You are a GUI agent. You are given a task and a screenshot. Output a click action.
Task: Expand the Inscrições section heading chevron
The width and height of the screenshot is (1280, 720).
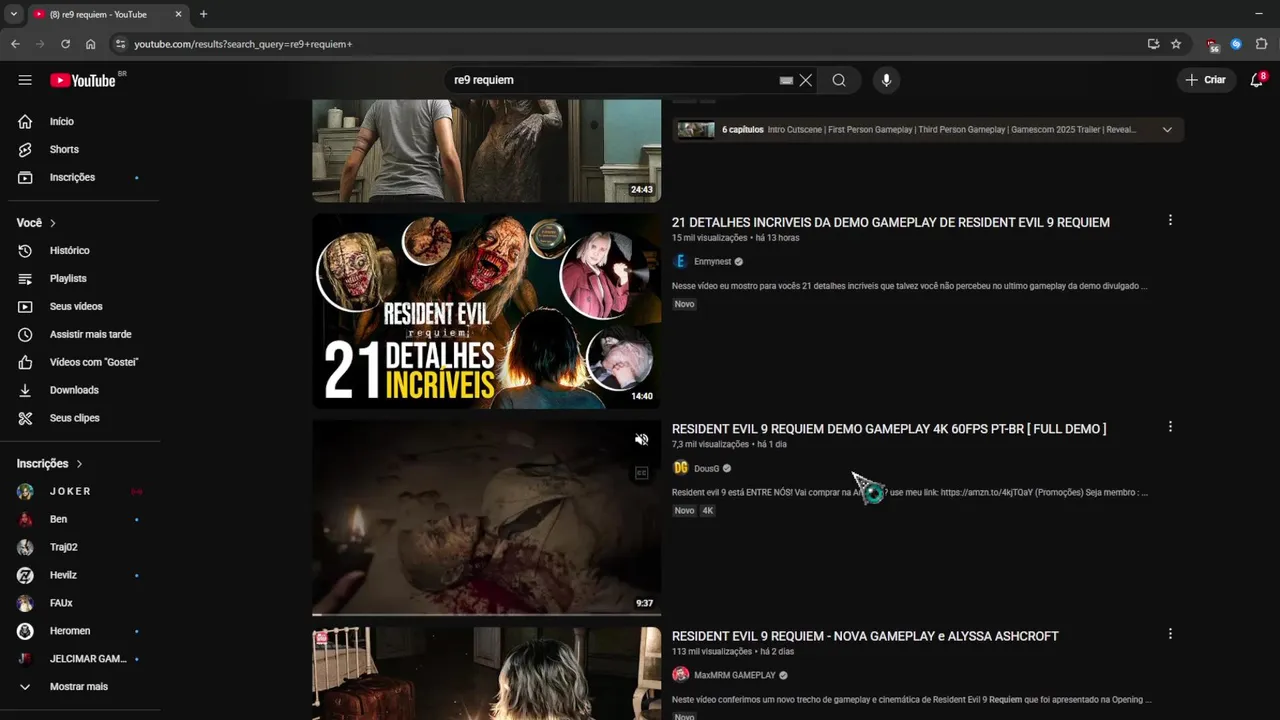tap(79, 464)
